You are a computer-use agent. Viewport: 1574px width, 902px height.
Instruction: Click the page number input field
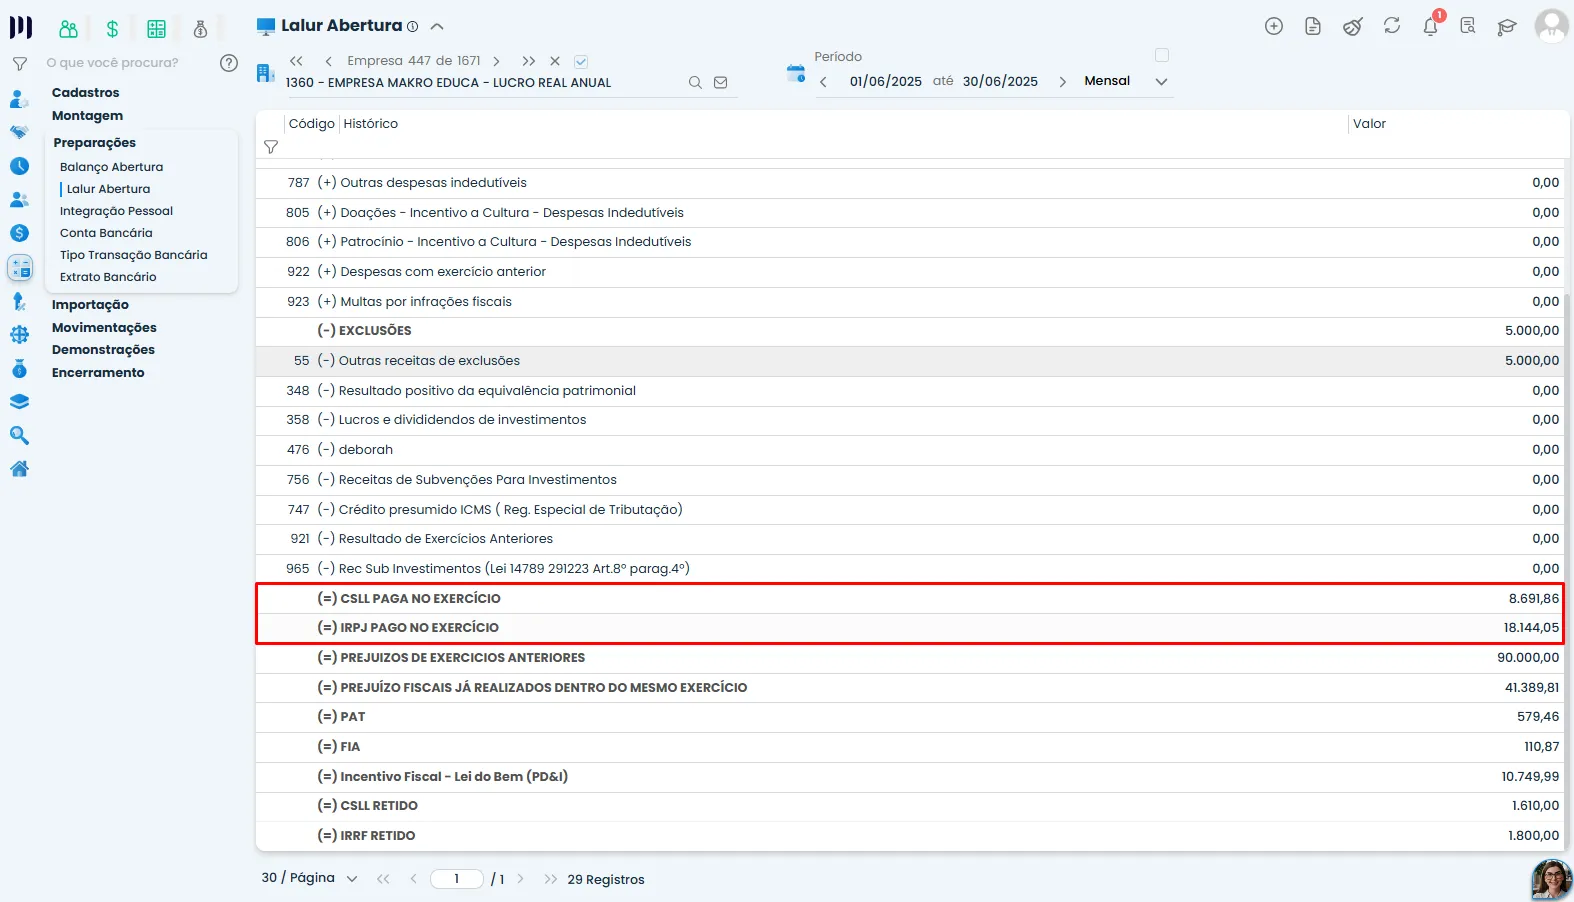(x=457, y=879)
